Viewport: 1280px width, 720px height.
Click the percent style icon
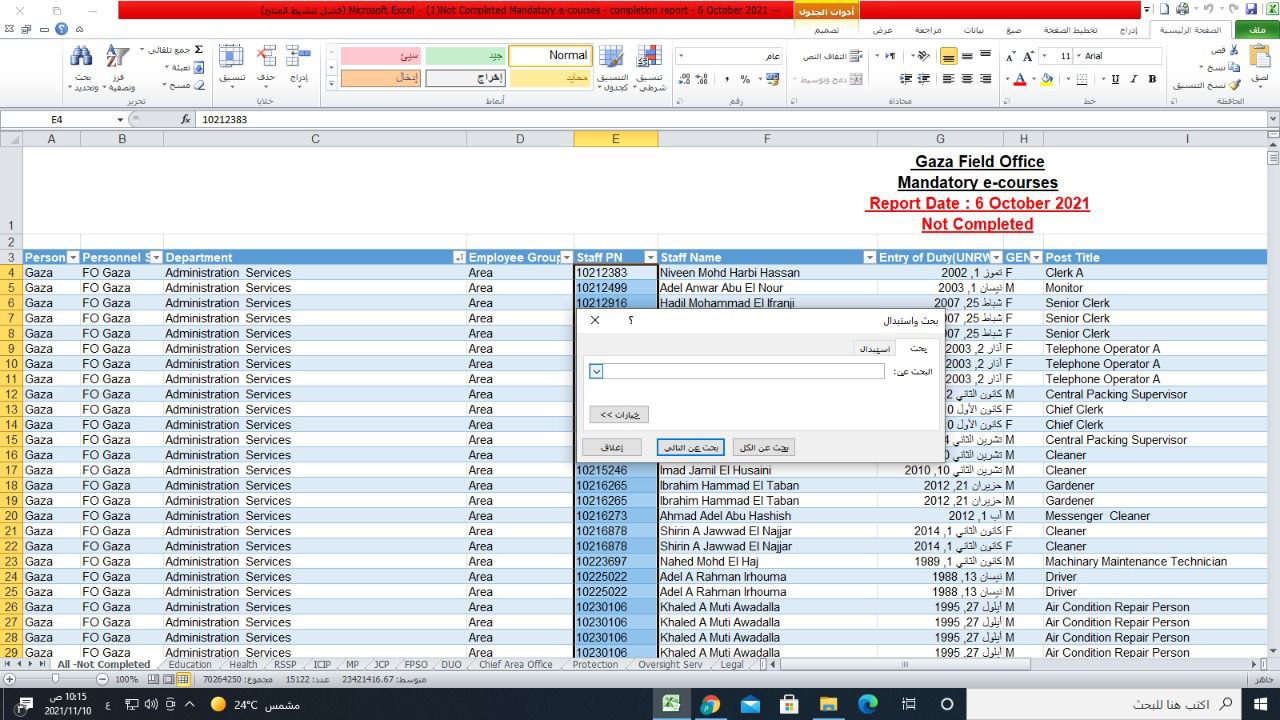(745, 79)
